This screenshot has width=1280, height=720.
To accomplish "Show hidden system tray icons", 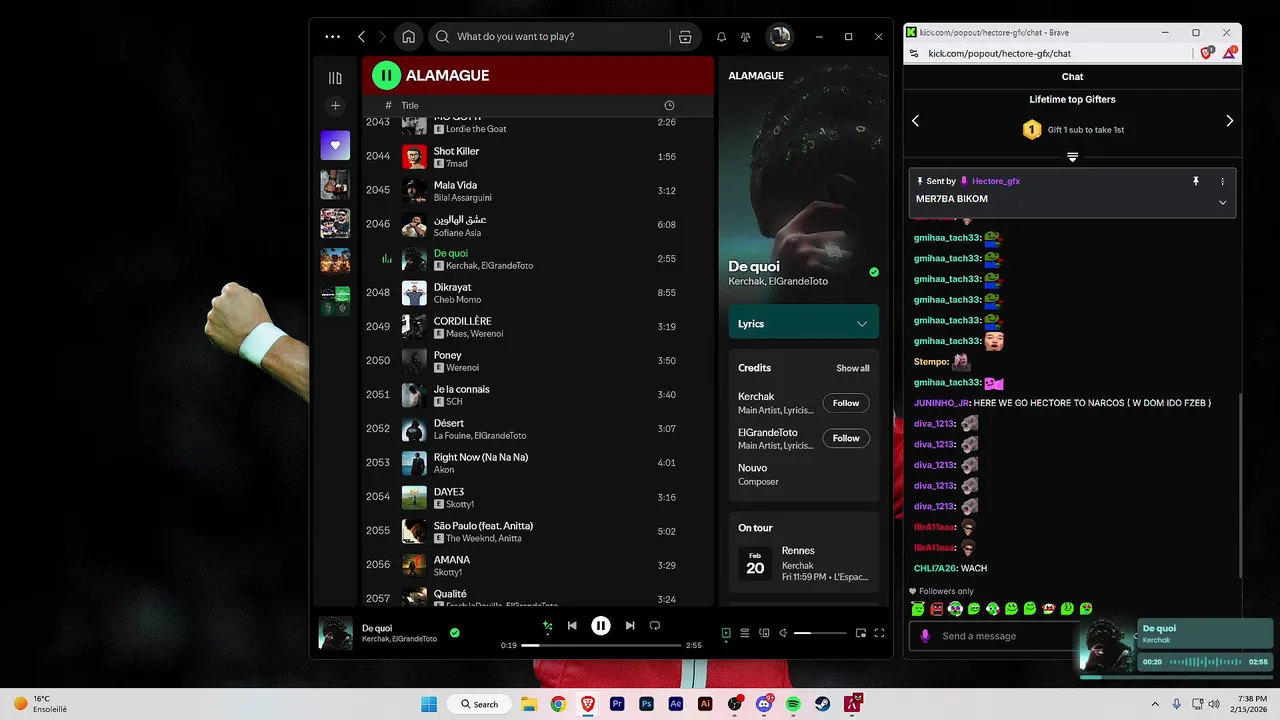I will click(1155, 704).
